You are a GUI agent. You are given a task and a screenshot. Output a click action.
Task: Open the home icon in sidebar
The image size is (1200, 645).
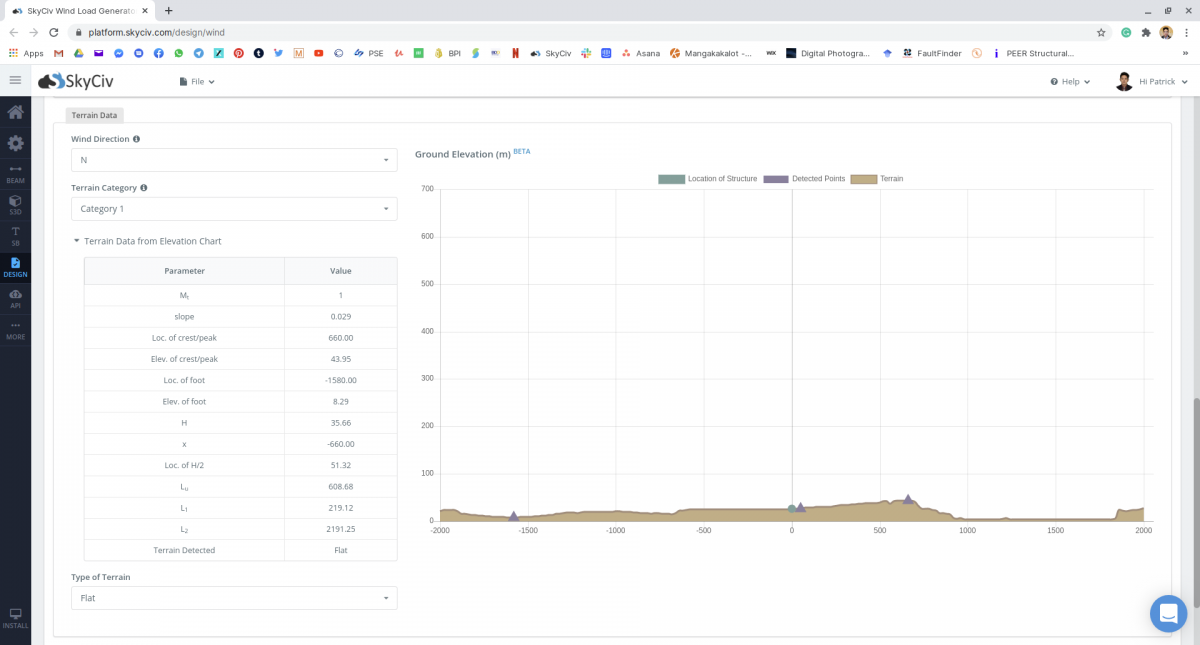pyautogui.click(x=15, y=112)
